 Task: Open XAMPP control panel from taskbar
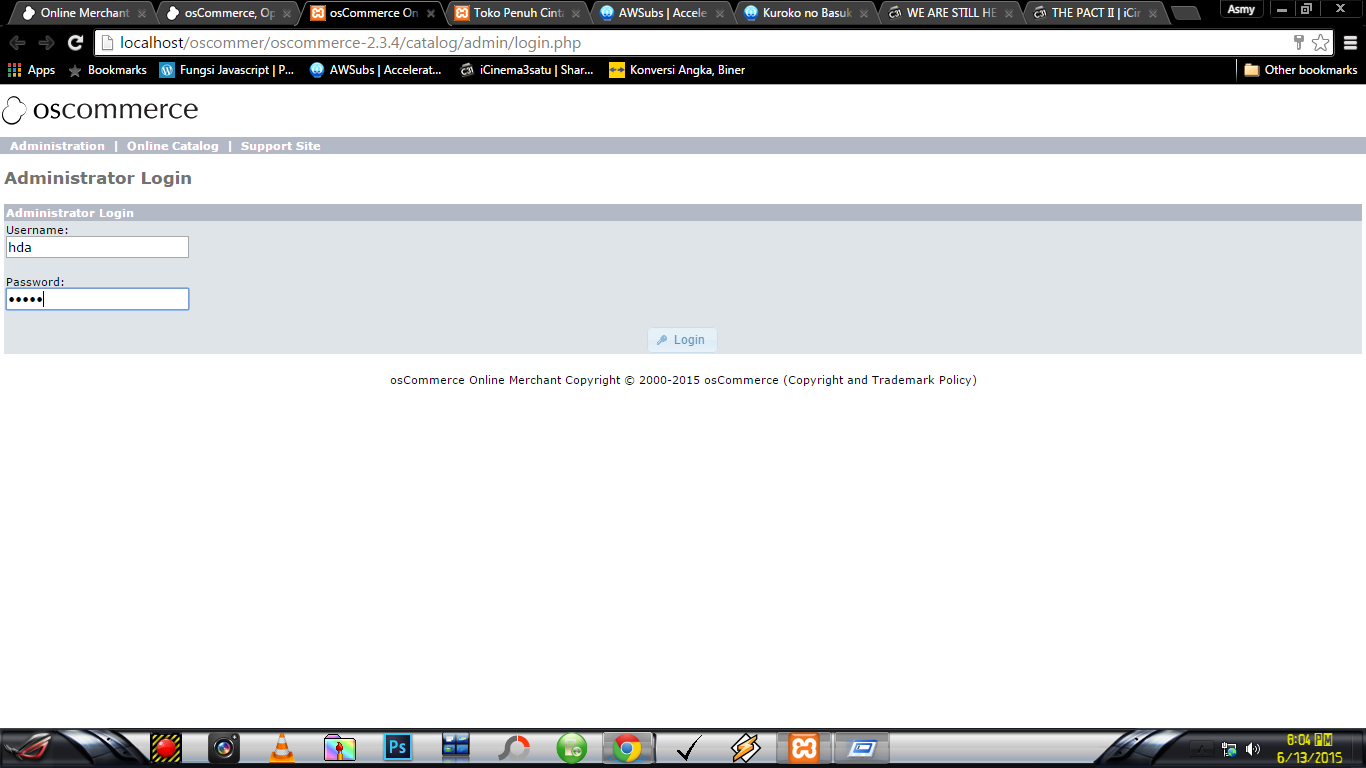(804, 748)
